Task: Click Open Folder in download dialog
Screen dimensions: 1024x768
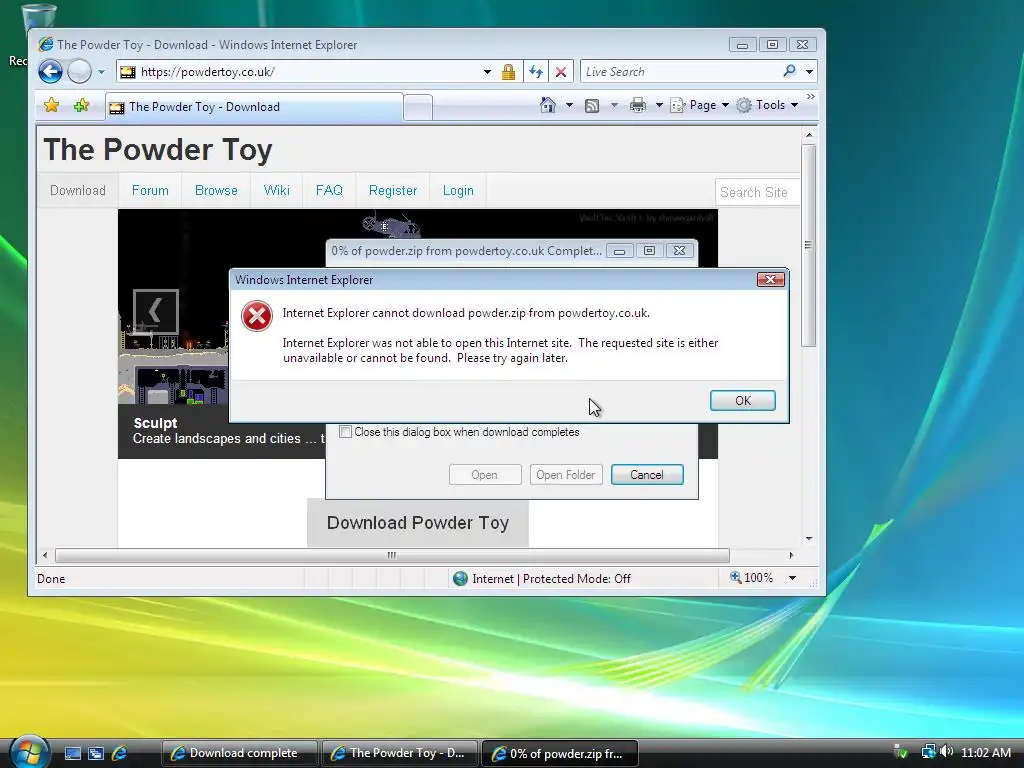Action: pos(566,475)
